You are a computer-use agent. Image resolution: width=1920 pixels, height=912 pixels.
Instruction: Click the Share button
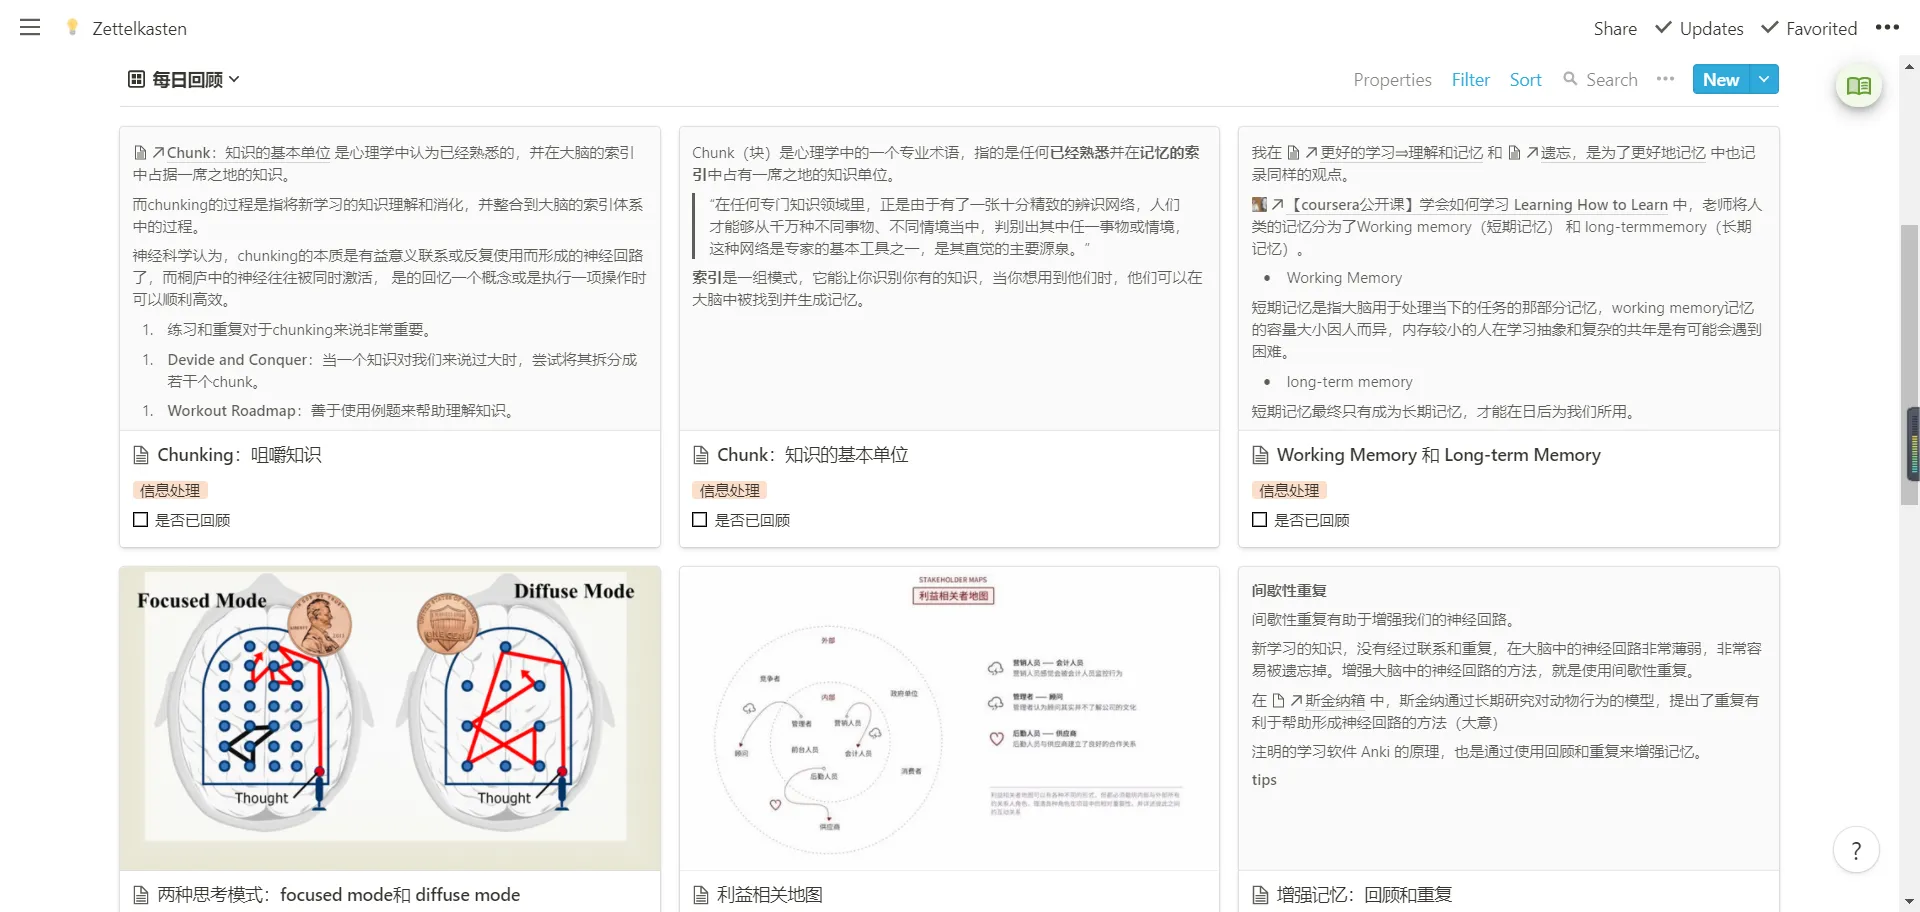1614,28
